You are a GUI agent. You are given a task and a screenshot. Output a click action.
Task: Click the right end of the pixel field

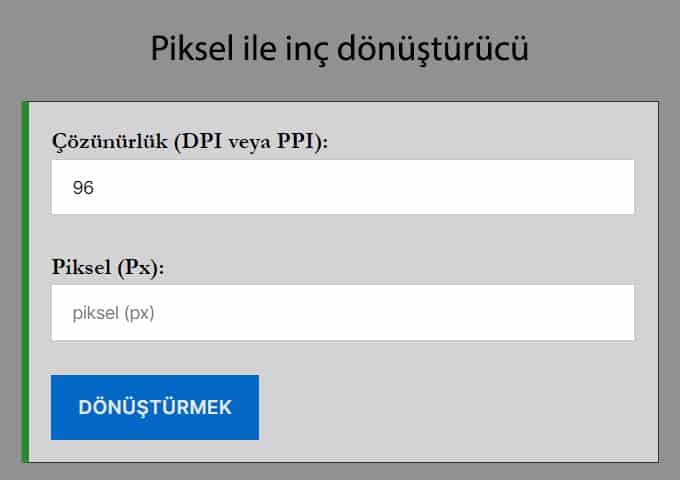(615, 312)
